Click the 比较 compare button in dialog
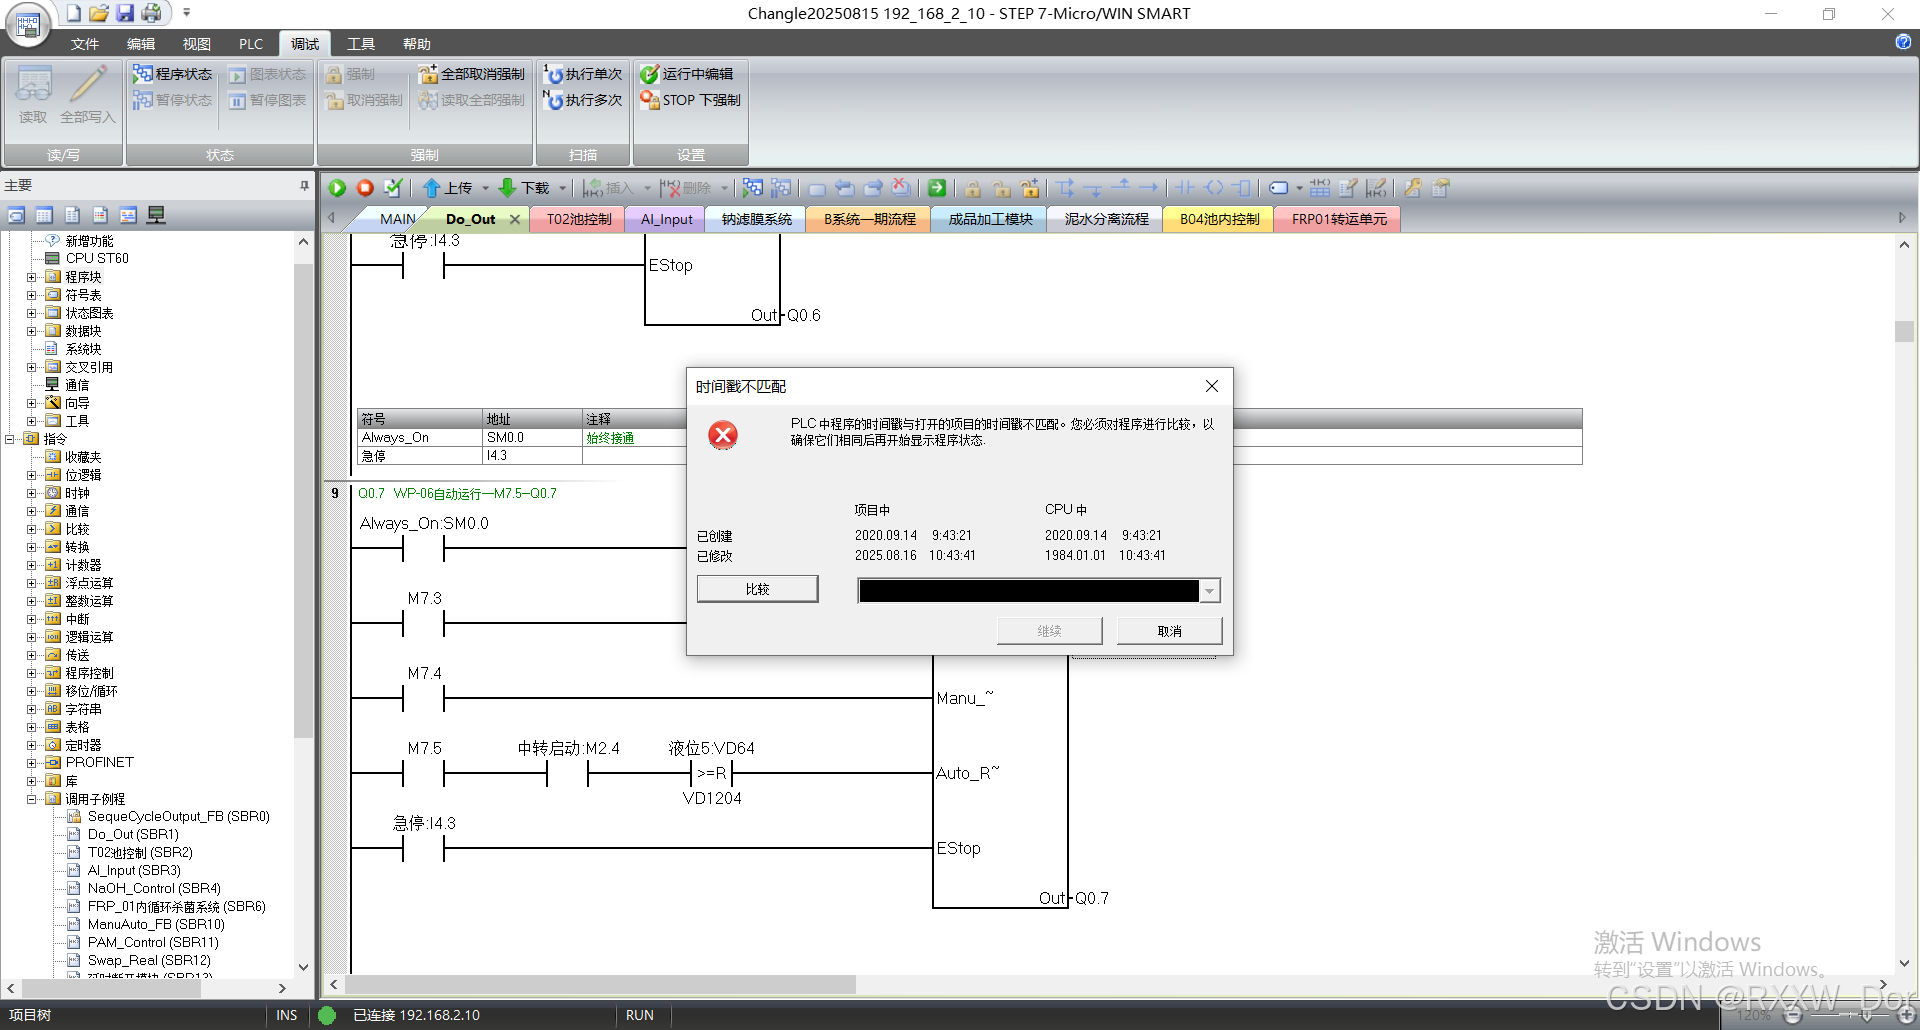The image size is (1920, 1030). 757,589
